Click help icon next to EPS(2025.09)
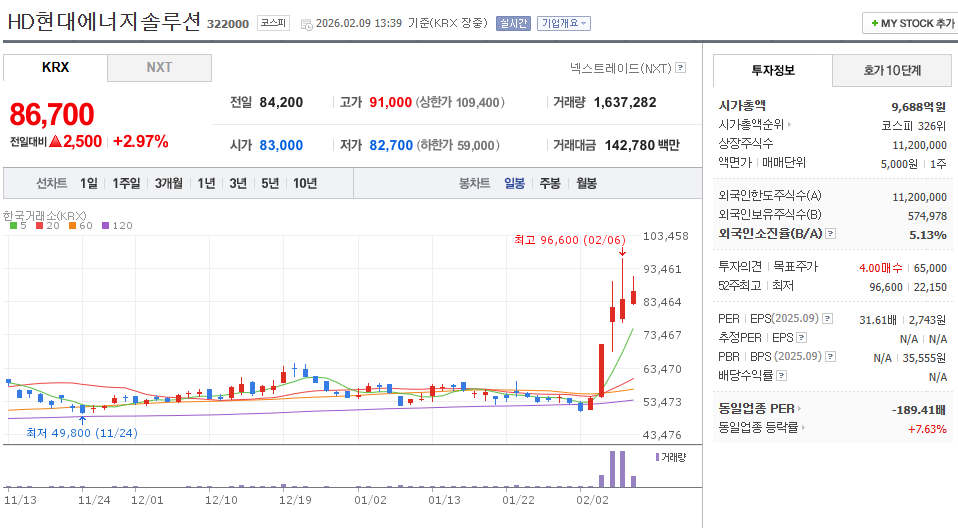Viewport: 958px width, 528px height. pos(827,318)
